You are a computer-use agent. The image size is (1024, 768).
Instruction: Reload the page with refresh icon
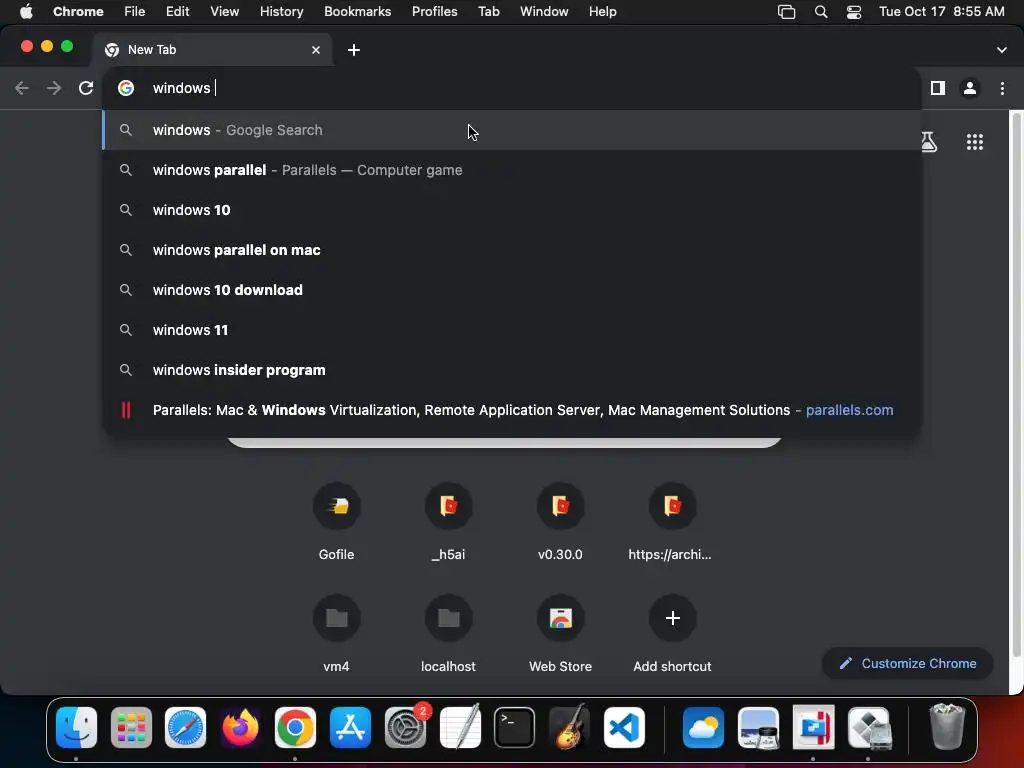[86, 88]
